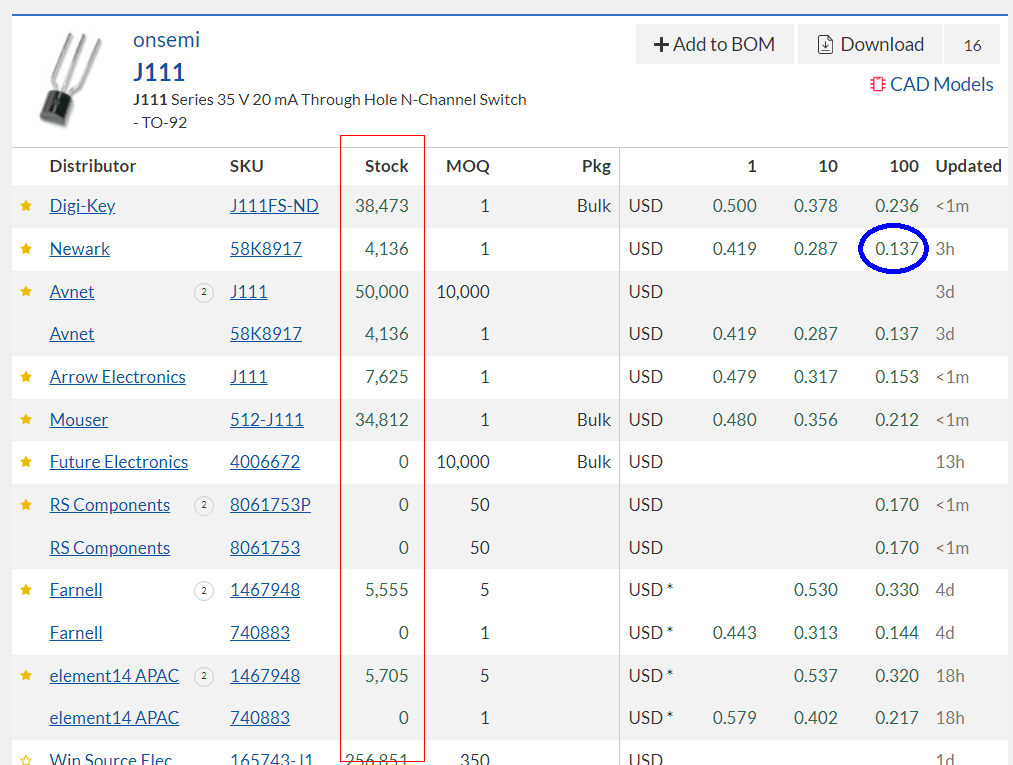The image size is (1013, 765).
Task: Open the Avnet link in the 58K8917 row
Action: coord(72,334)
